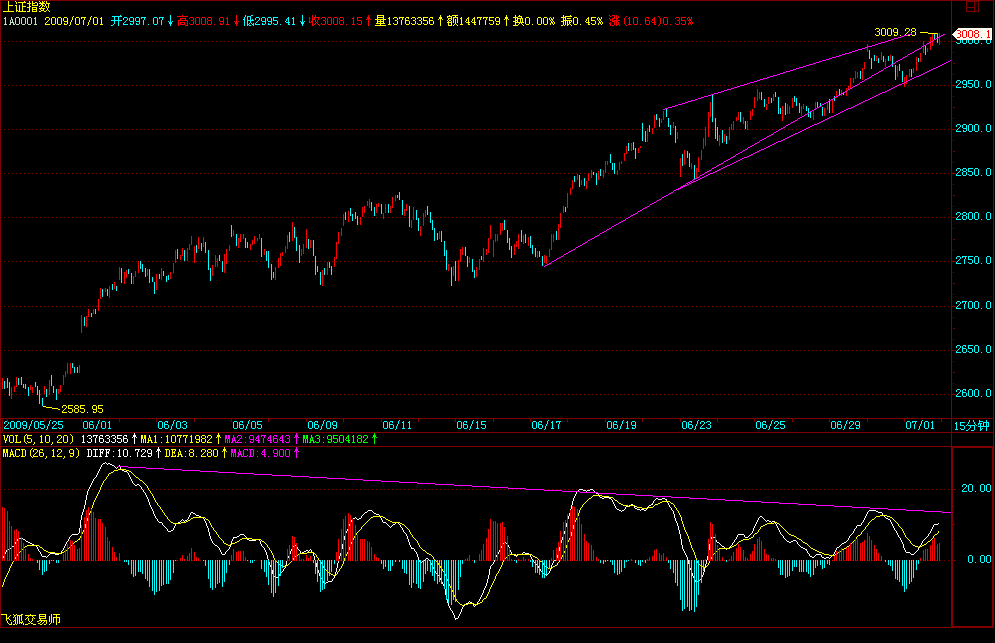The width and height of the screenshot is (995, 643).
Task: Click the 2700.0 price axis label
Action: [x=973, y=305]
